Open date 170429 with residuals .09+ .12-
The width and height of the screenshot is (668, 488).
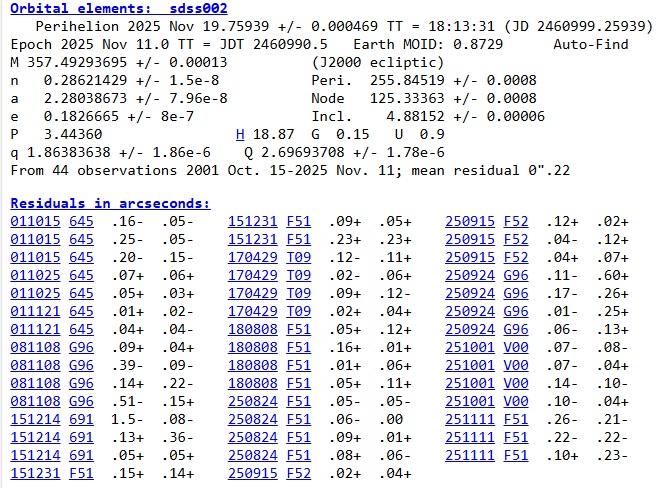coord(252,293)
